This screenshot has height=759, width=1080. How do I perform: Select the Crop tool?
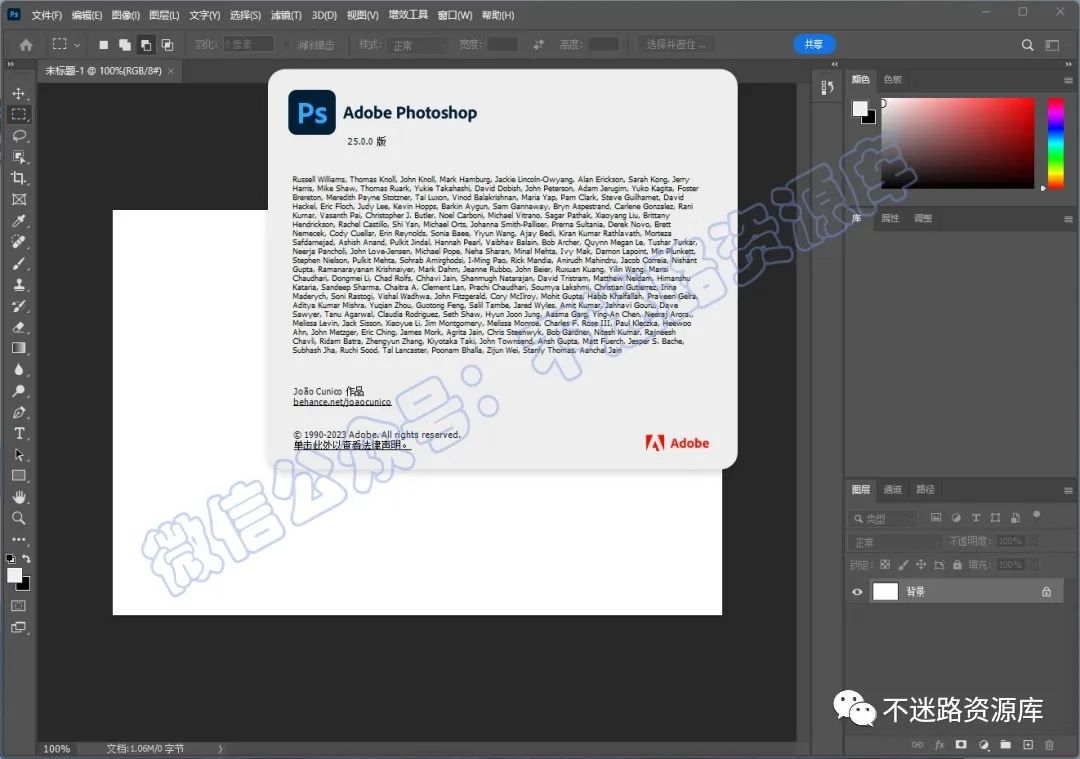[19, 178]
